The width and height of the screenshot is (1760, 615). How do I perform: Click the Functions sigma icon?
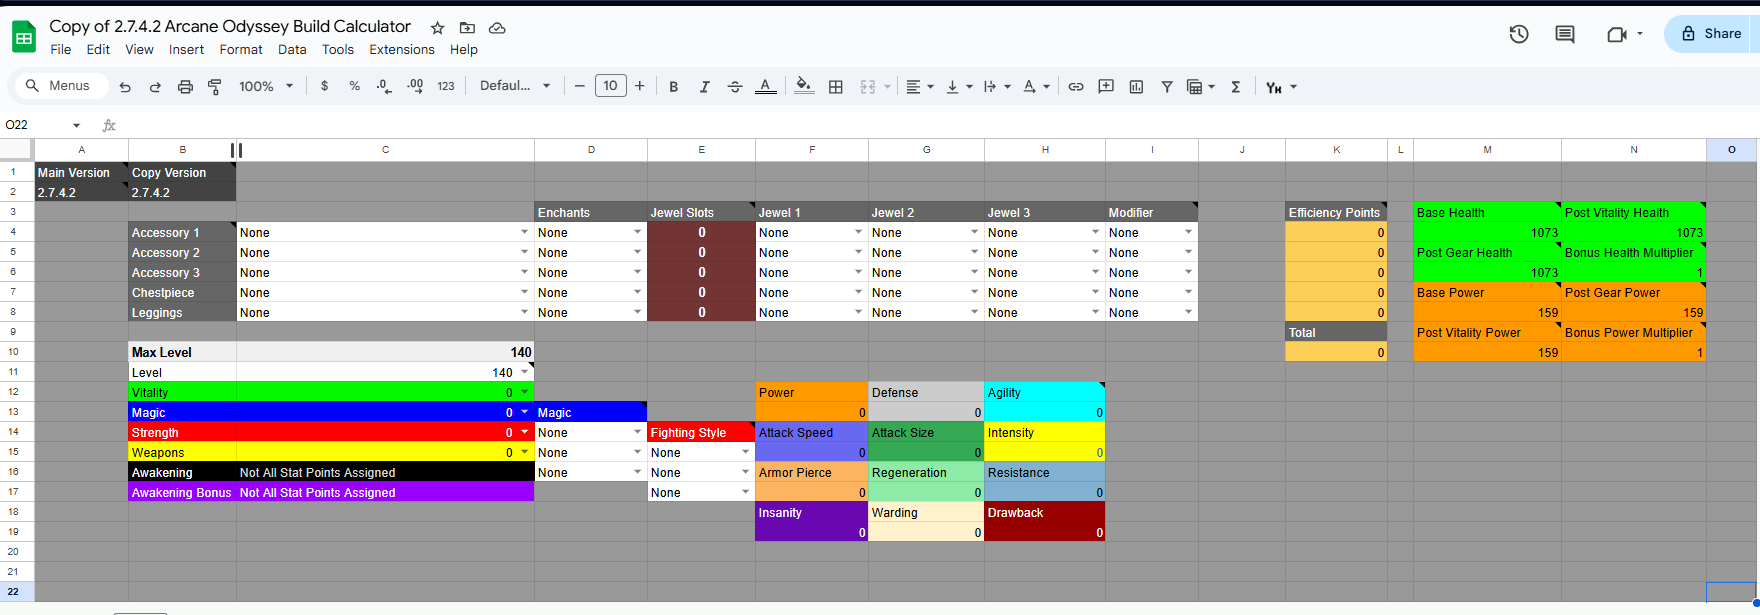[x=1236, y=87]
